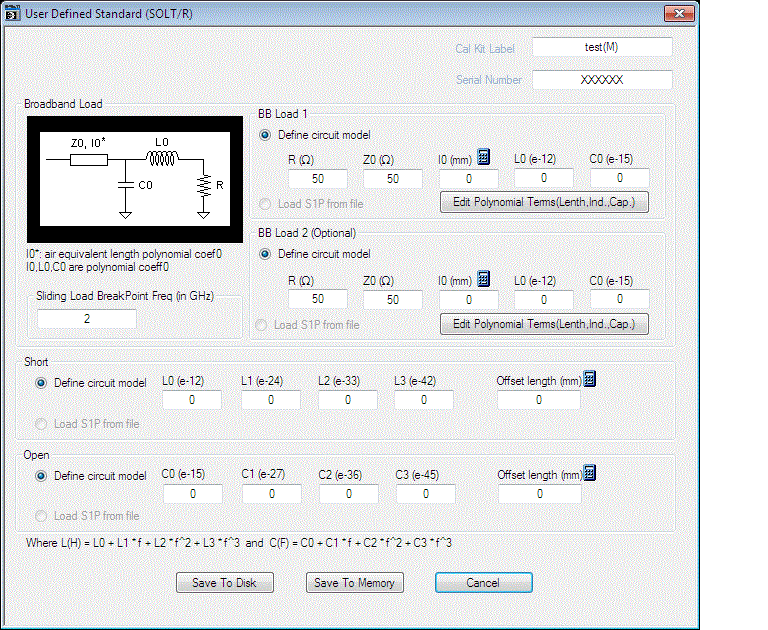The height and width of the screenshot is (630, 768).
Task: Click Edit Polynomial Terms for BB Load 1
Action: tap(544, 202)
